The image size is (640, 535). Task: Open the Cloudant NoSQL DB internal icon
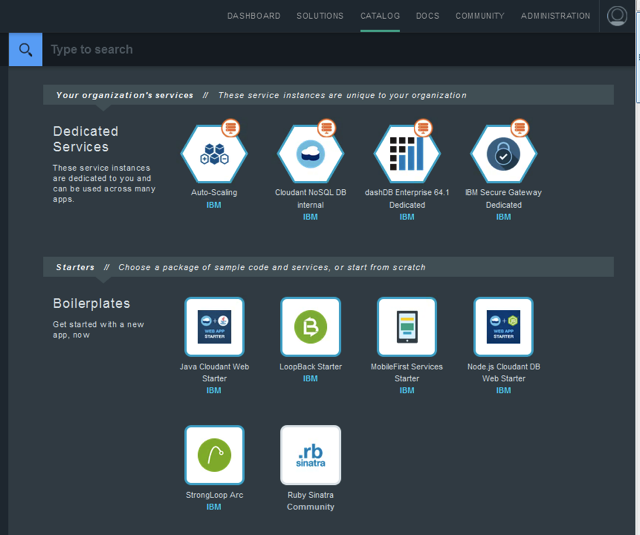click(311, 154)
